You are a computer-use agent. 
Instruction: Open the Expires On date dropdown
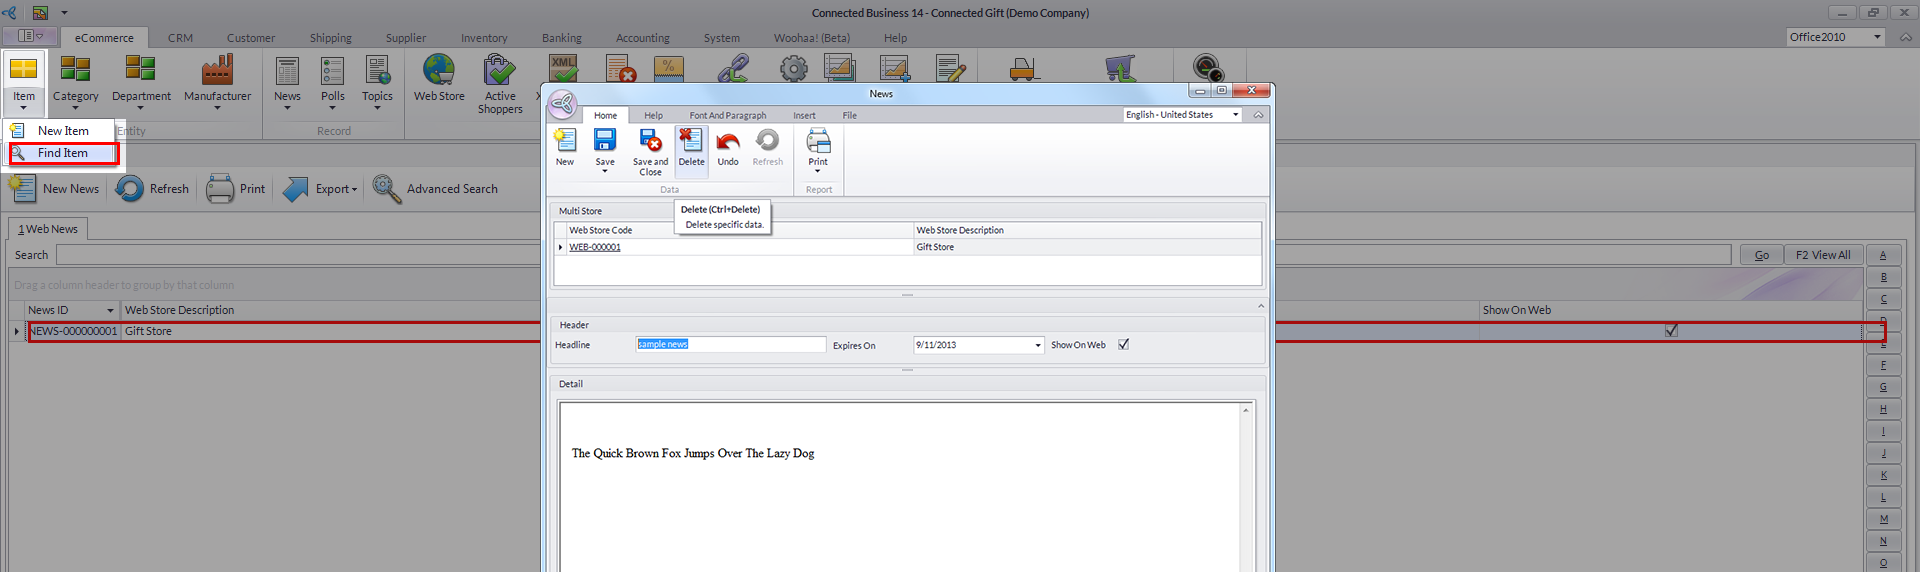[x=1037, y=345]
